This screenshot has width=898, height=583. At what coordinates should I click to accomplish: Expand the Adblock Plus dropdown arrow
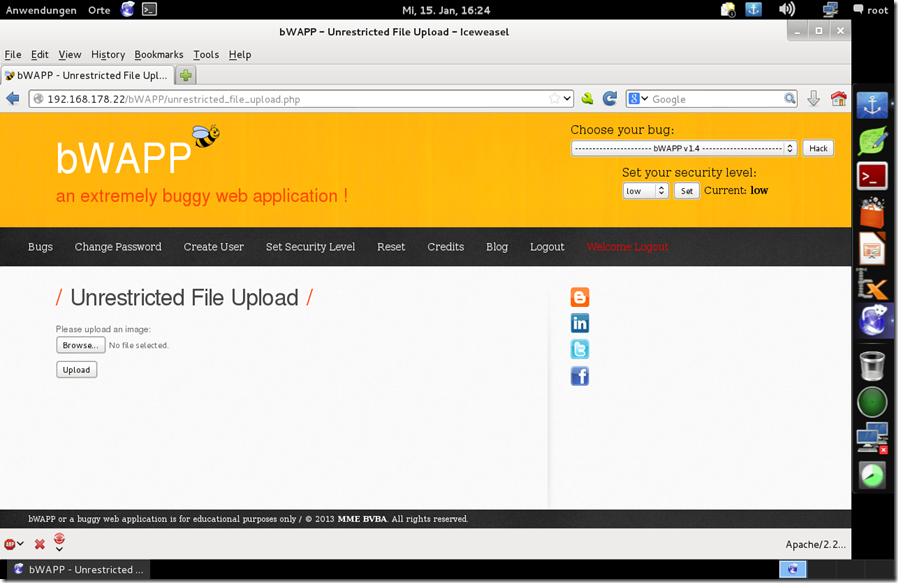pos(21,543)
